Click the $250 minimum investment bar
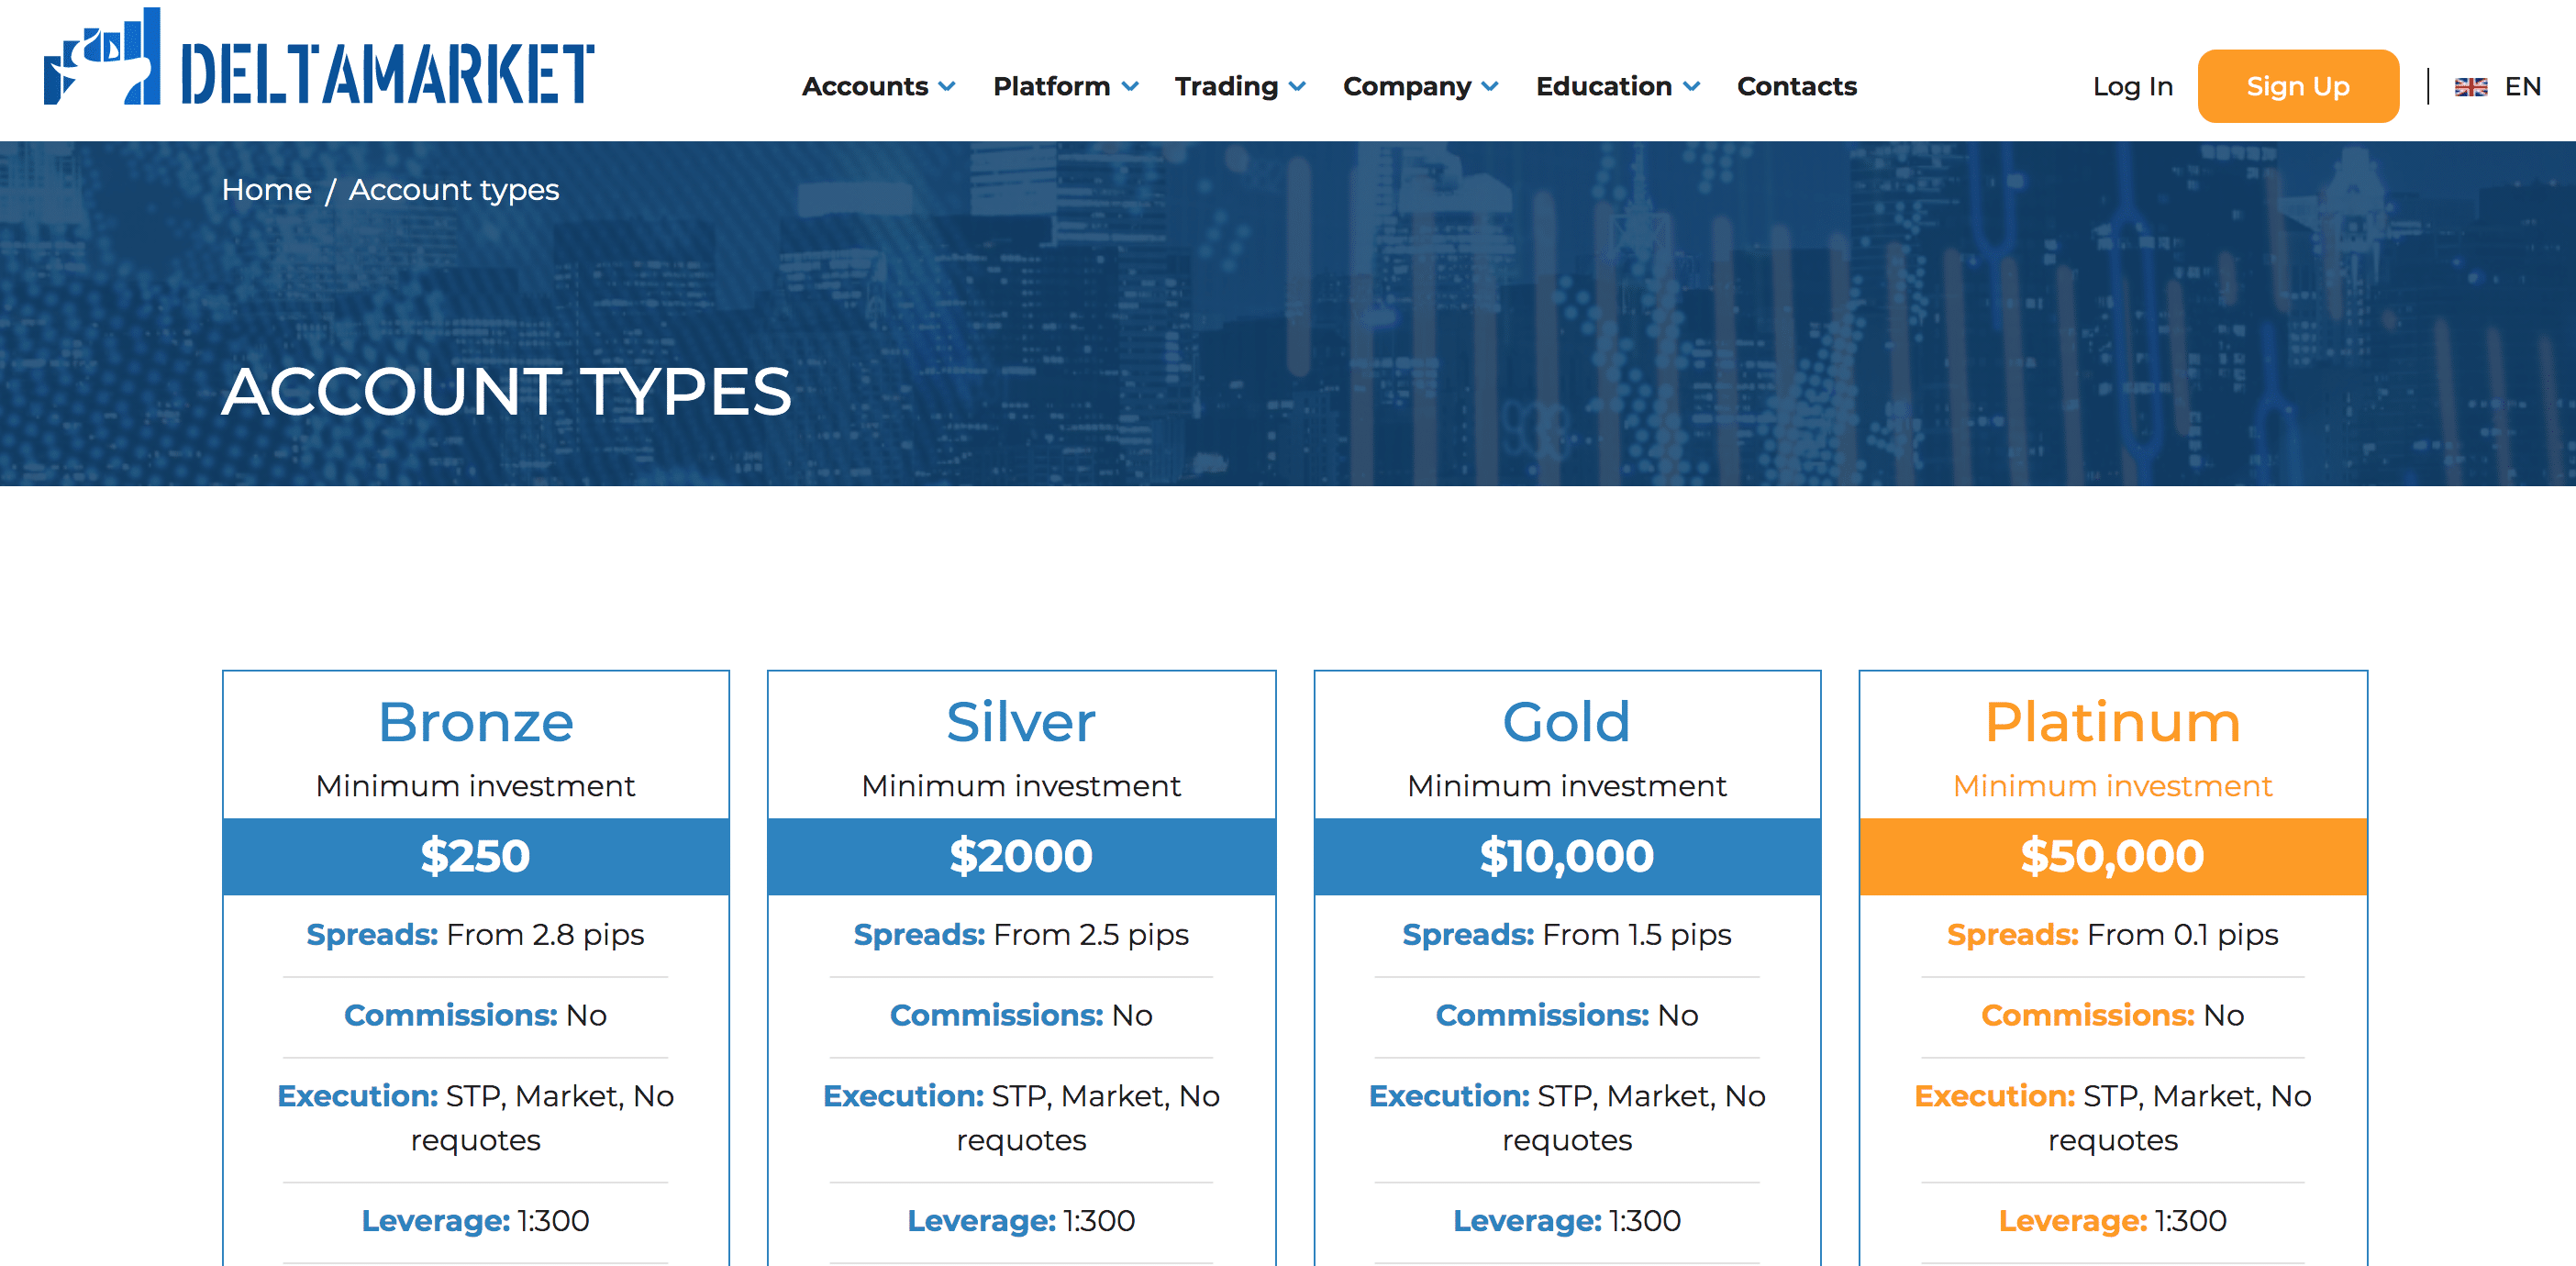 tap(476, 856)
